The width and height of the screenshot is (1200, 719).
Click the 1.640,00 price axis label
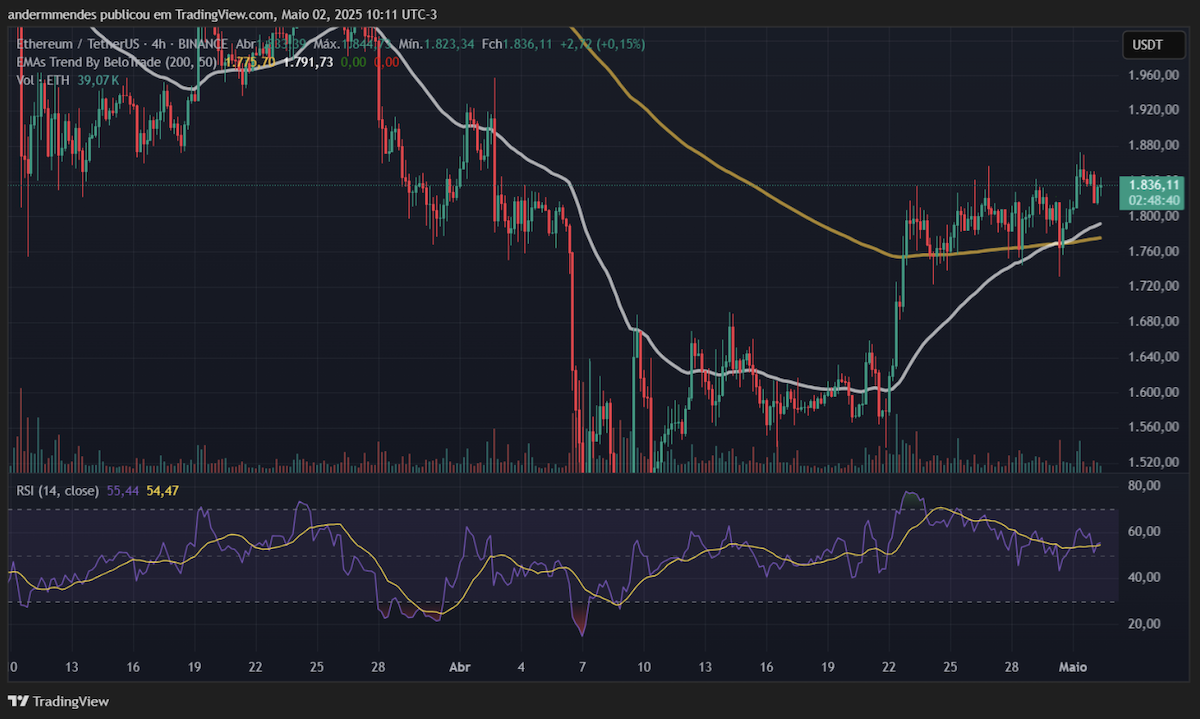point(1153,356)
